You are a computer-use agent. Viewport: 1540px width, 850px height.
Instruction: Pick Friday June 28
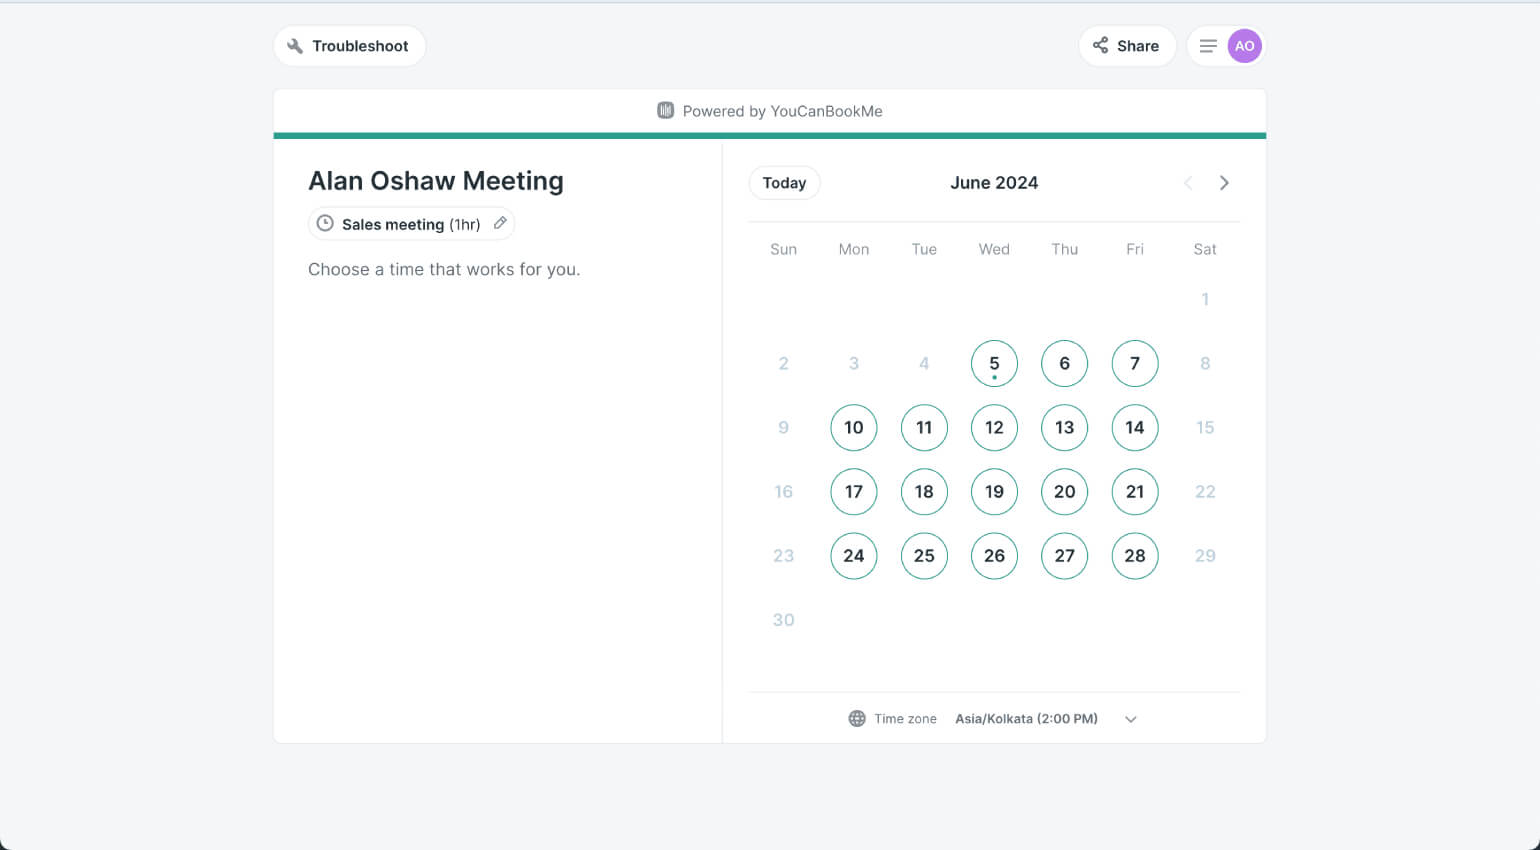1135,556
